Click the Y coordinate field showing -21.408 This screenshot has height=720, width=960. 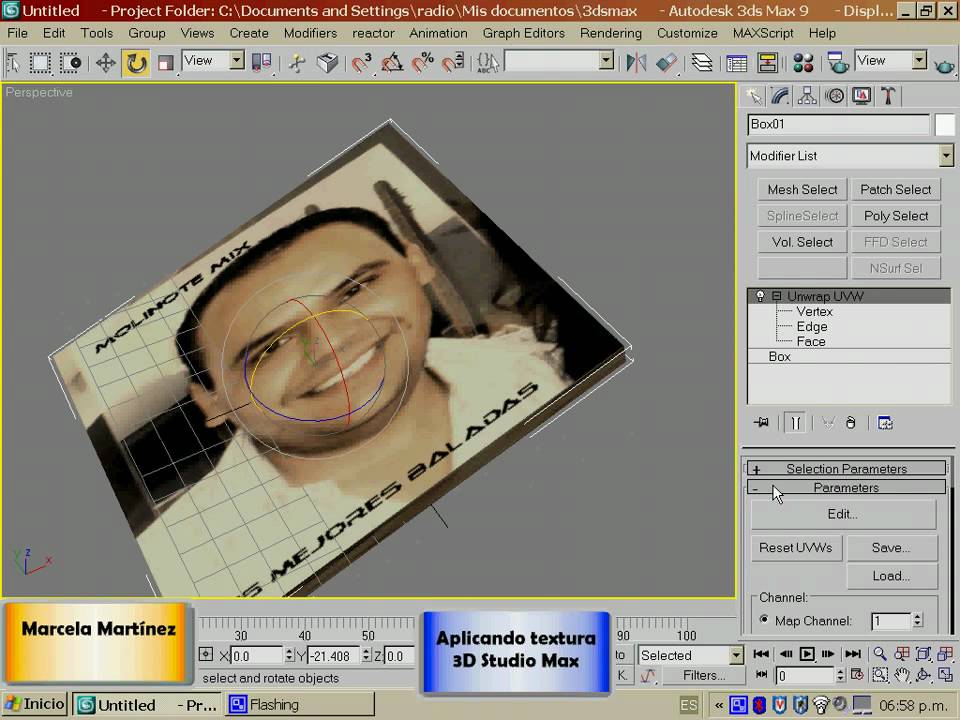tap(334, 656)
